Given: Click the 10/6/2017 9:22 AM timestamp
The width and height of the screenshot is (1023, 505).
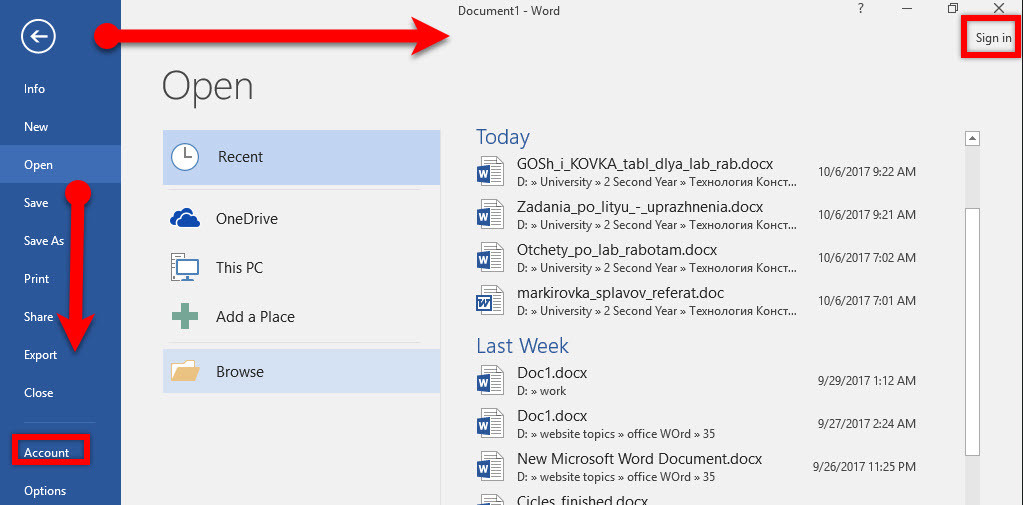Looking at the screenshot, I should point(867,172).
